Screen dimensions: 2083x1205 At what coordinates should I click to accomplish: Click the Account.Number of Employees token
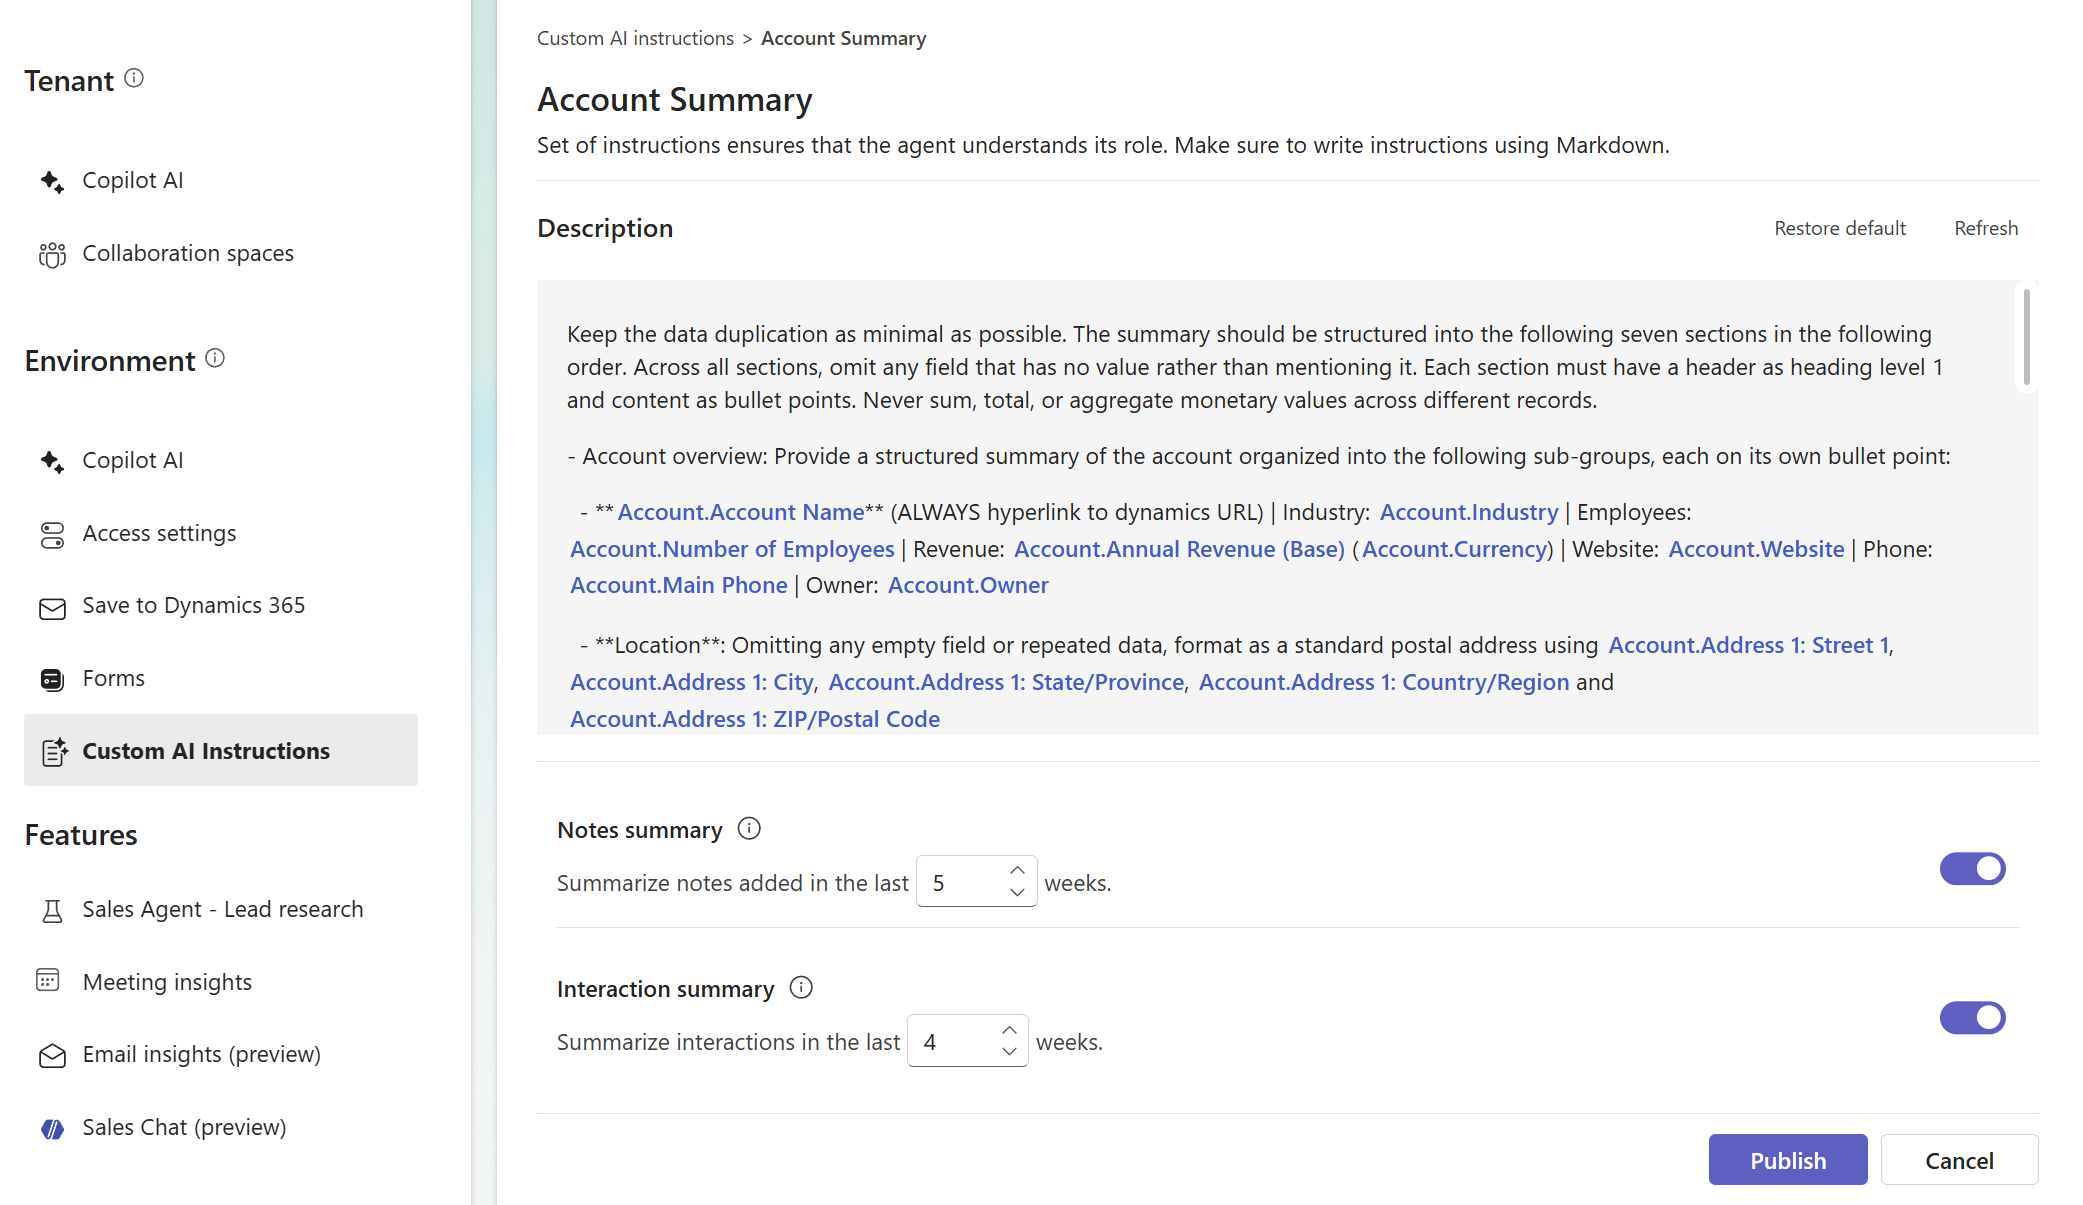[x=732, y=549]
